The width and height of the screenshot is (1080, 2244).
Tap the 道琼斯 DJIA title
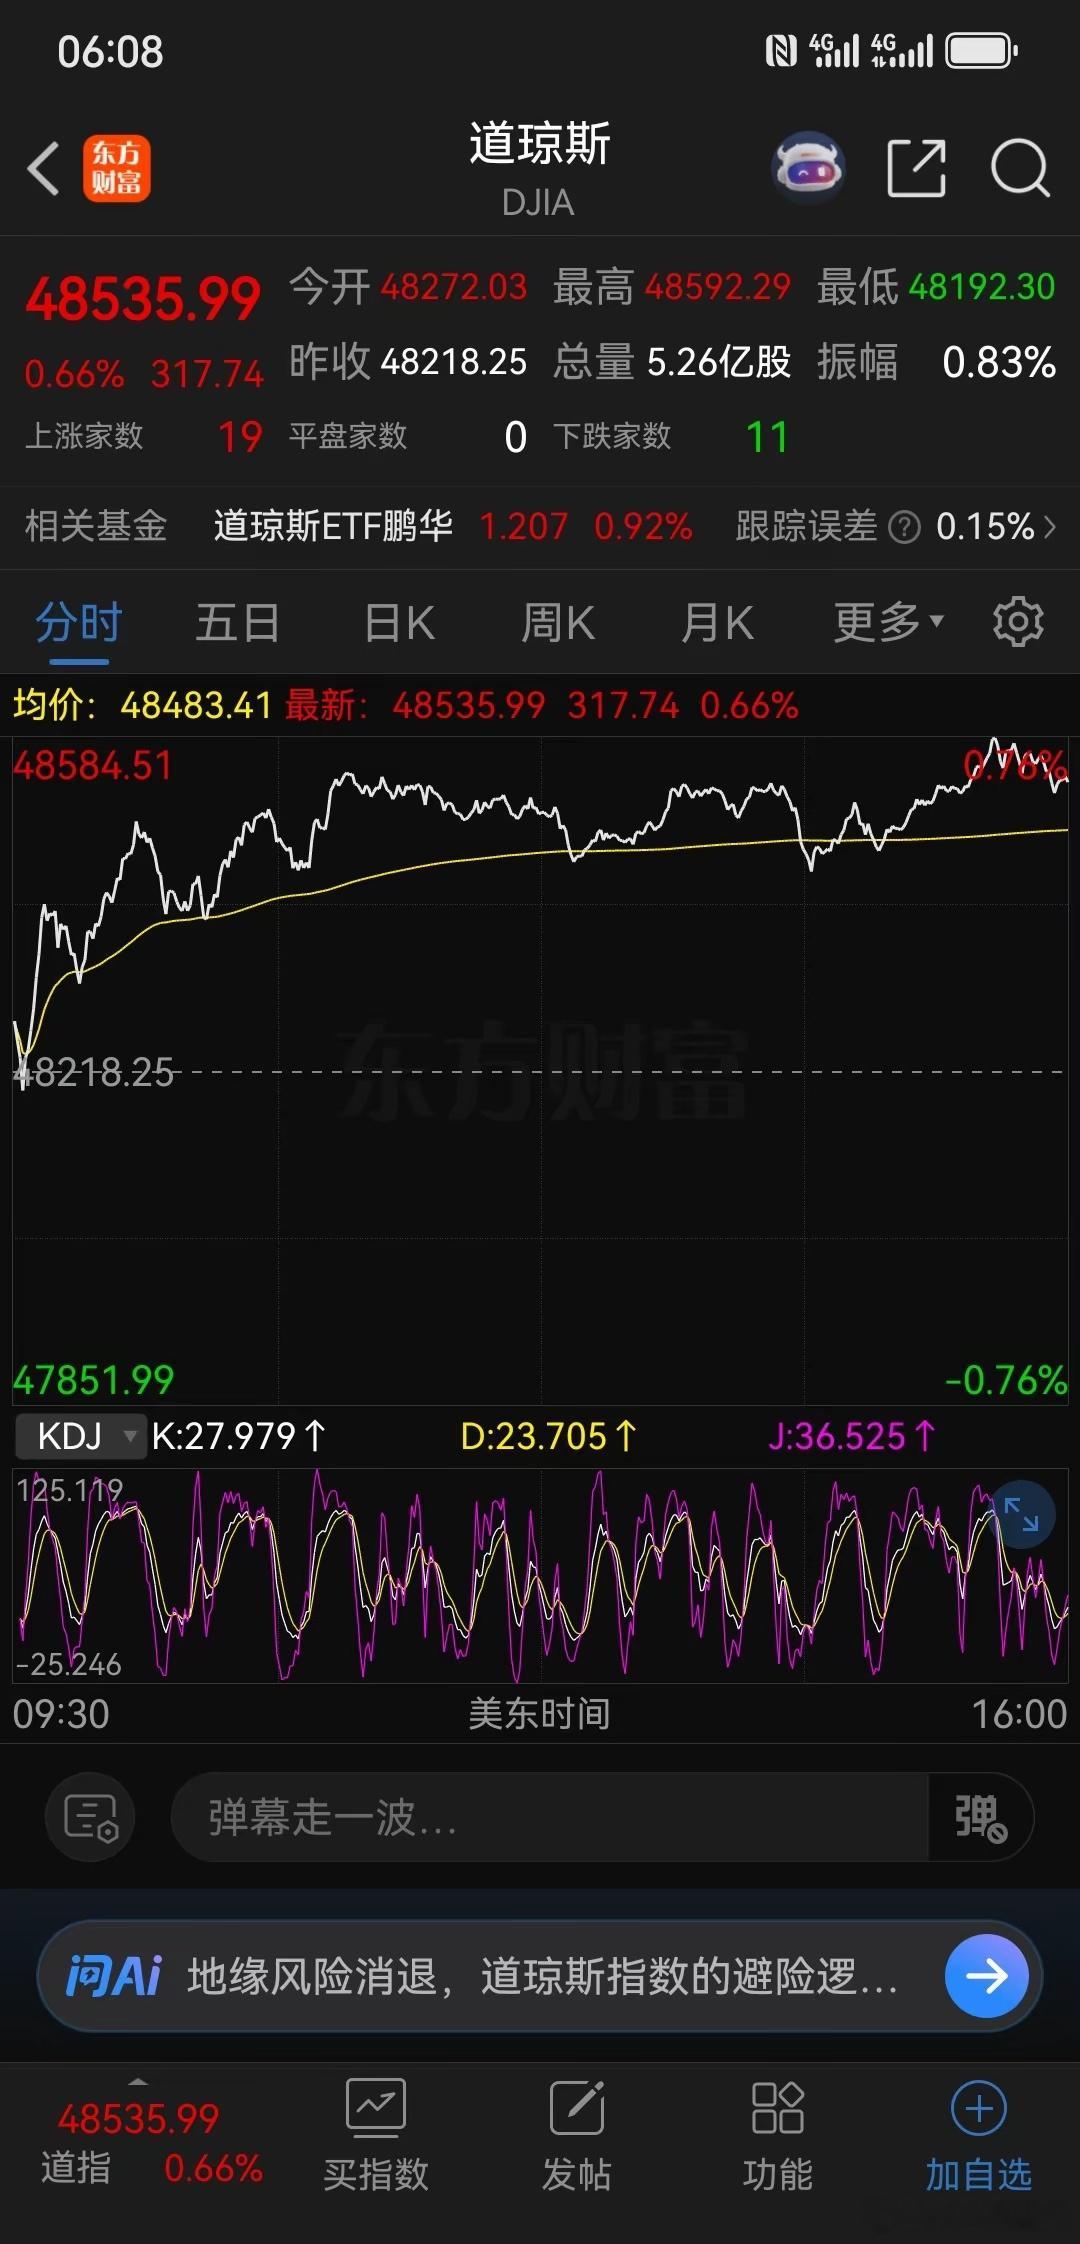(539, 168)
